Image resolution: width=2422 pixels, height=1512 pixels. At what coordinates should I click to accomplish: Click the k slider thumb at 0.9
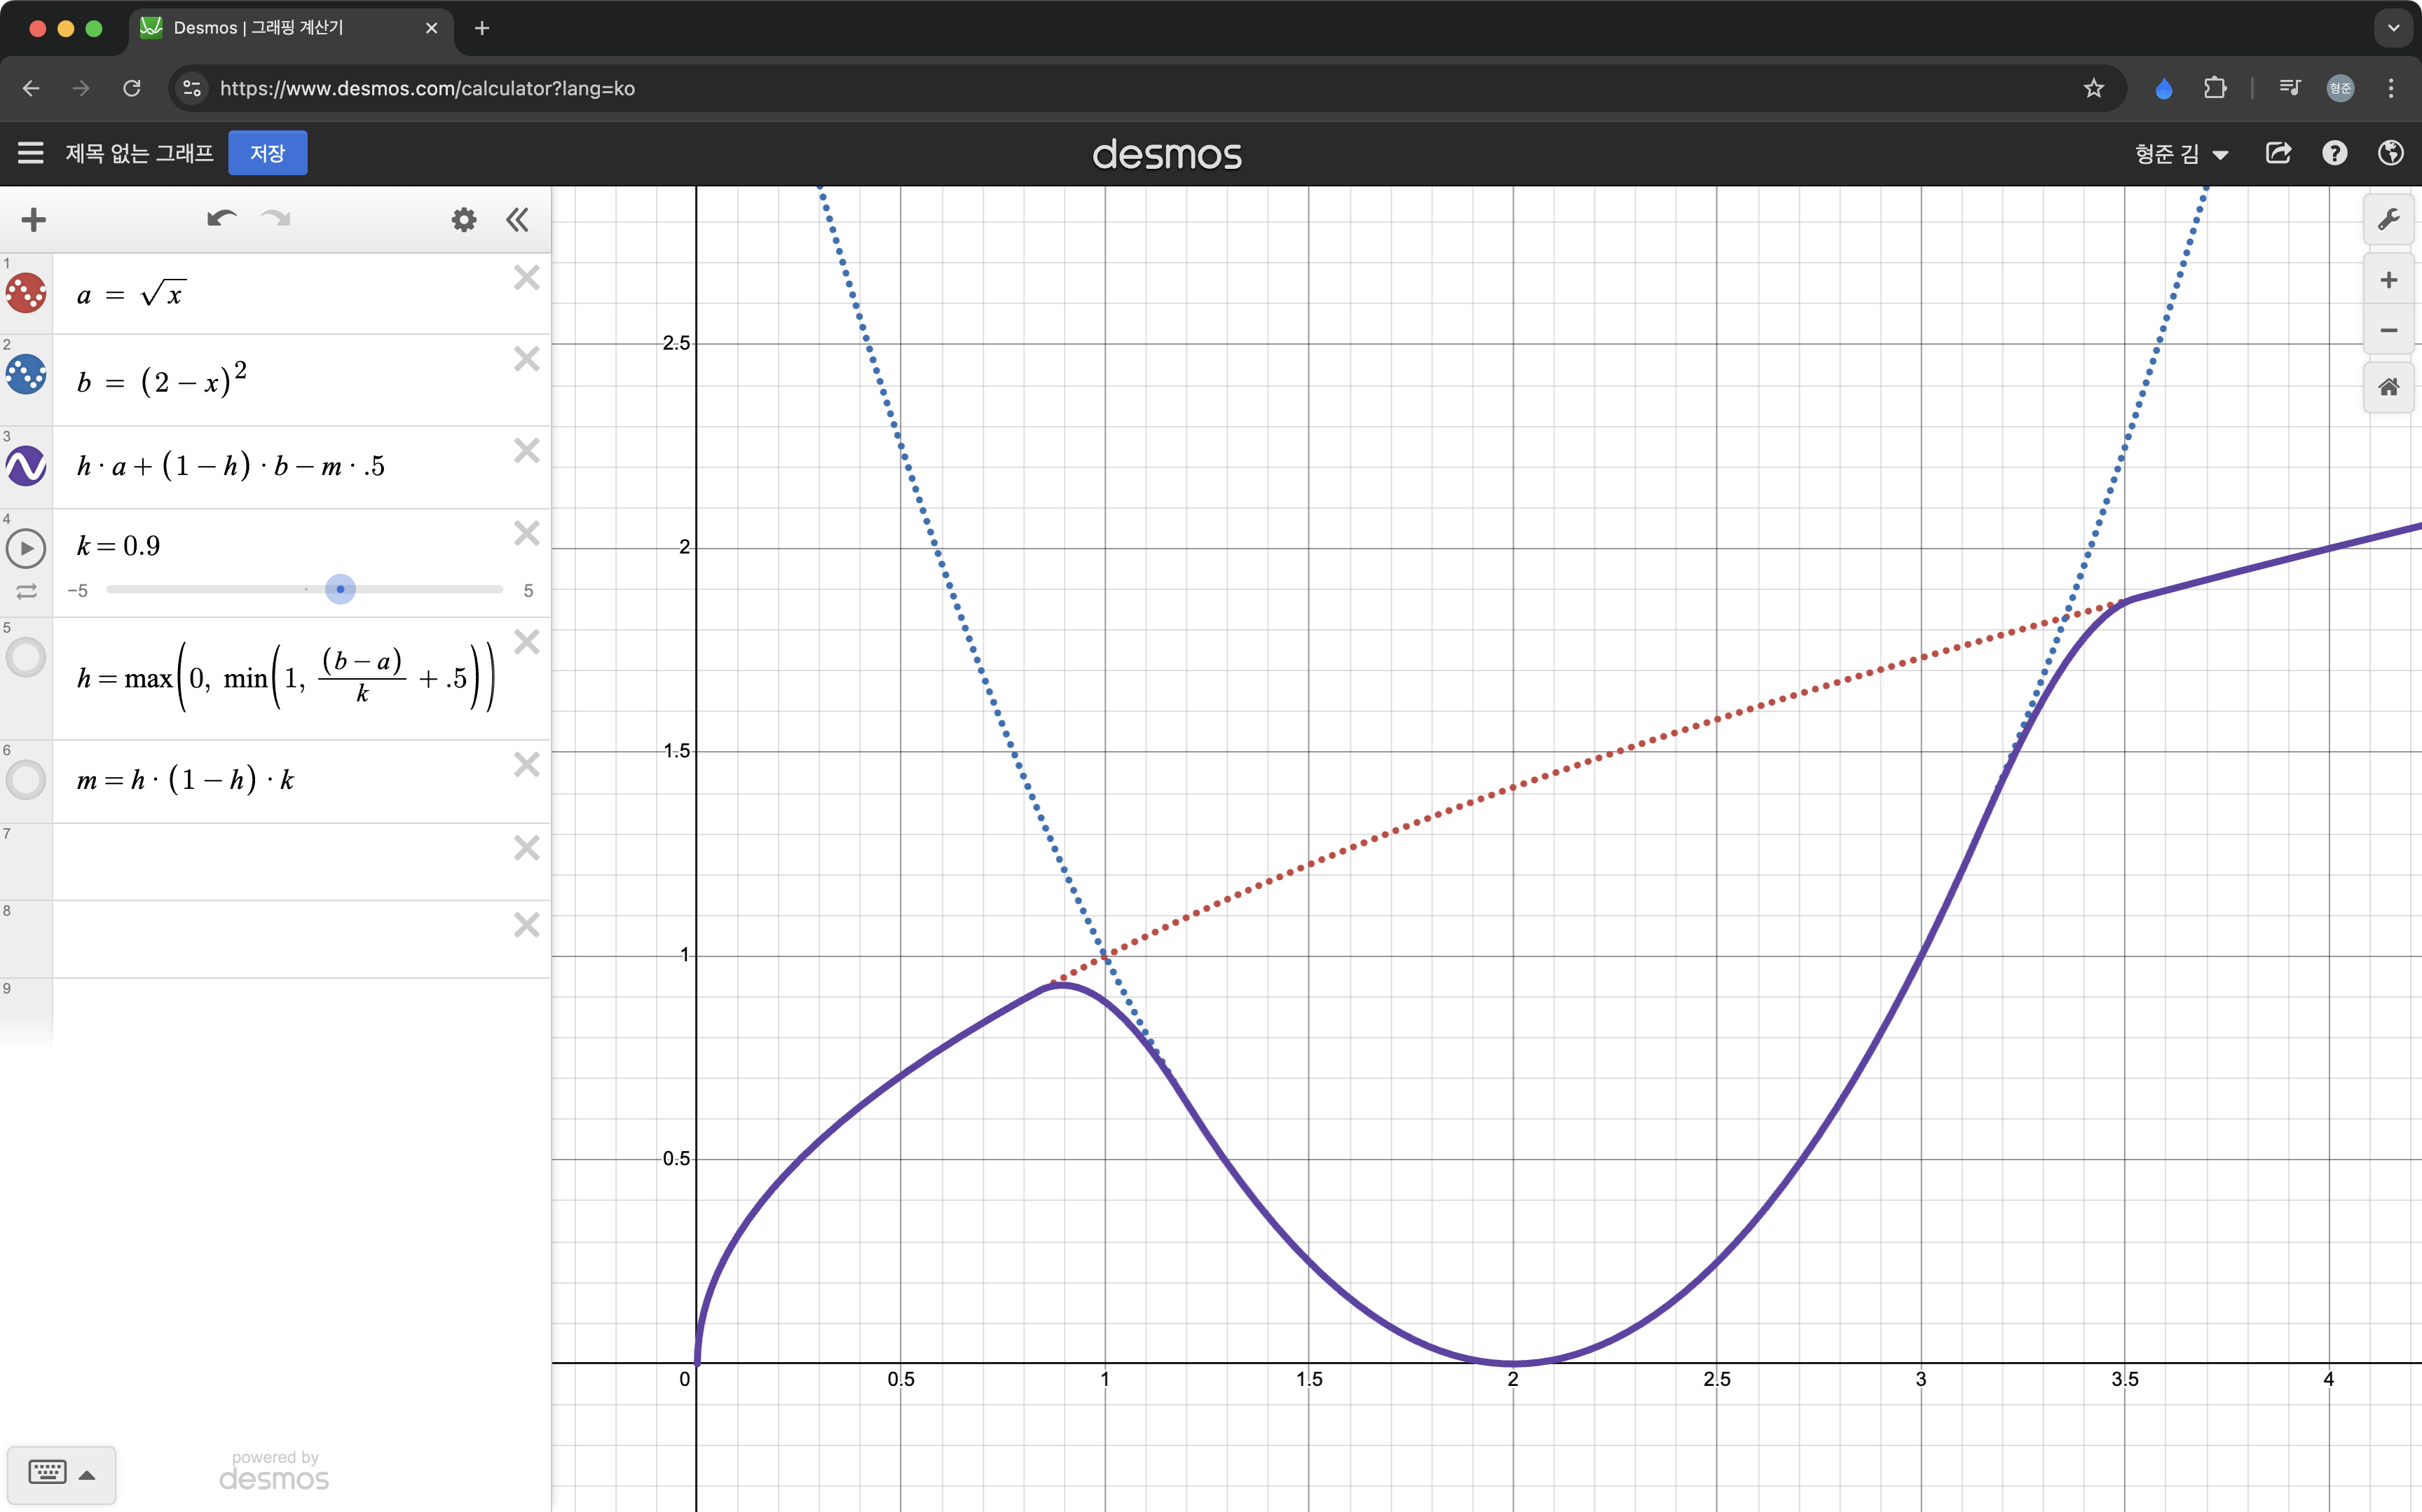(x=340, y=589)
